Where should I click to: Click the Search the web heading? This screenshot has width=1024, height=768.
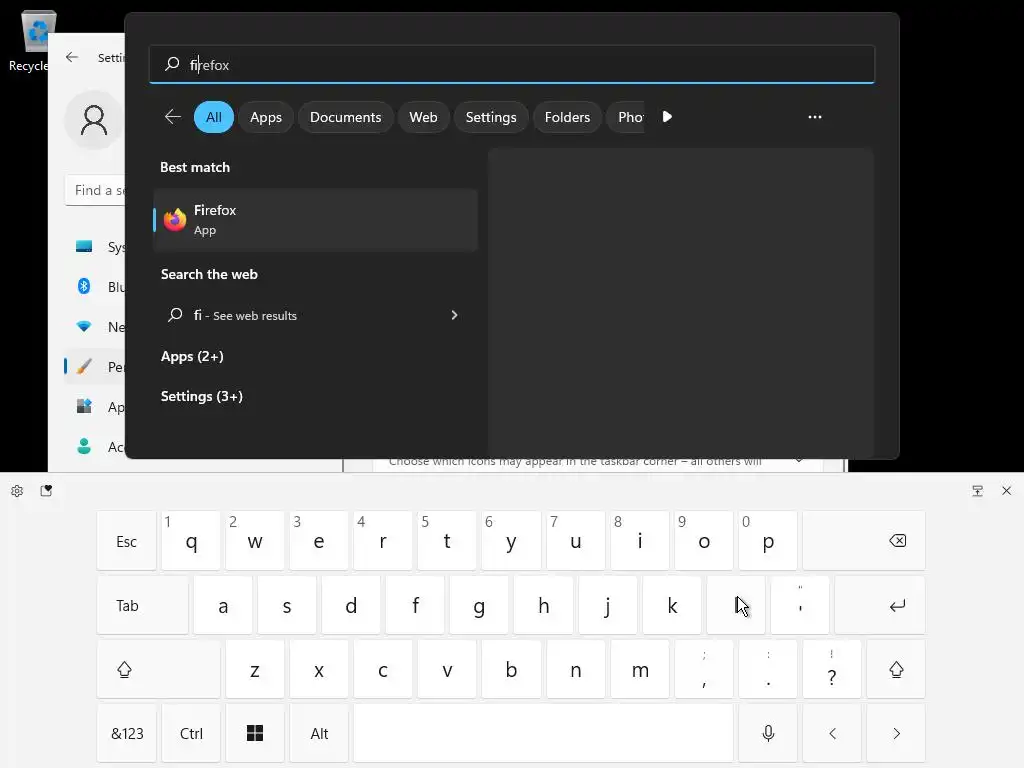coord(209,274)
